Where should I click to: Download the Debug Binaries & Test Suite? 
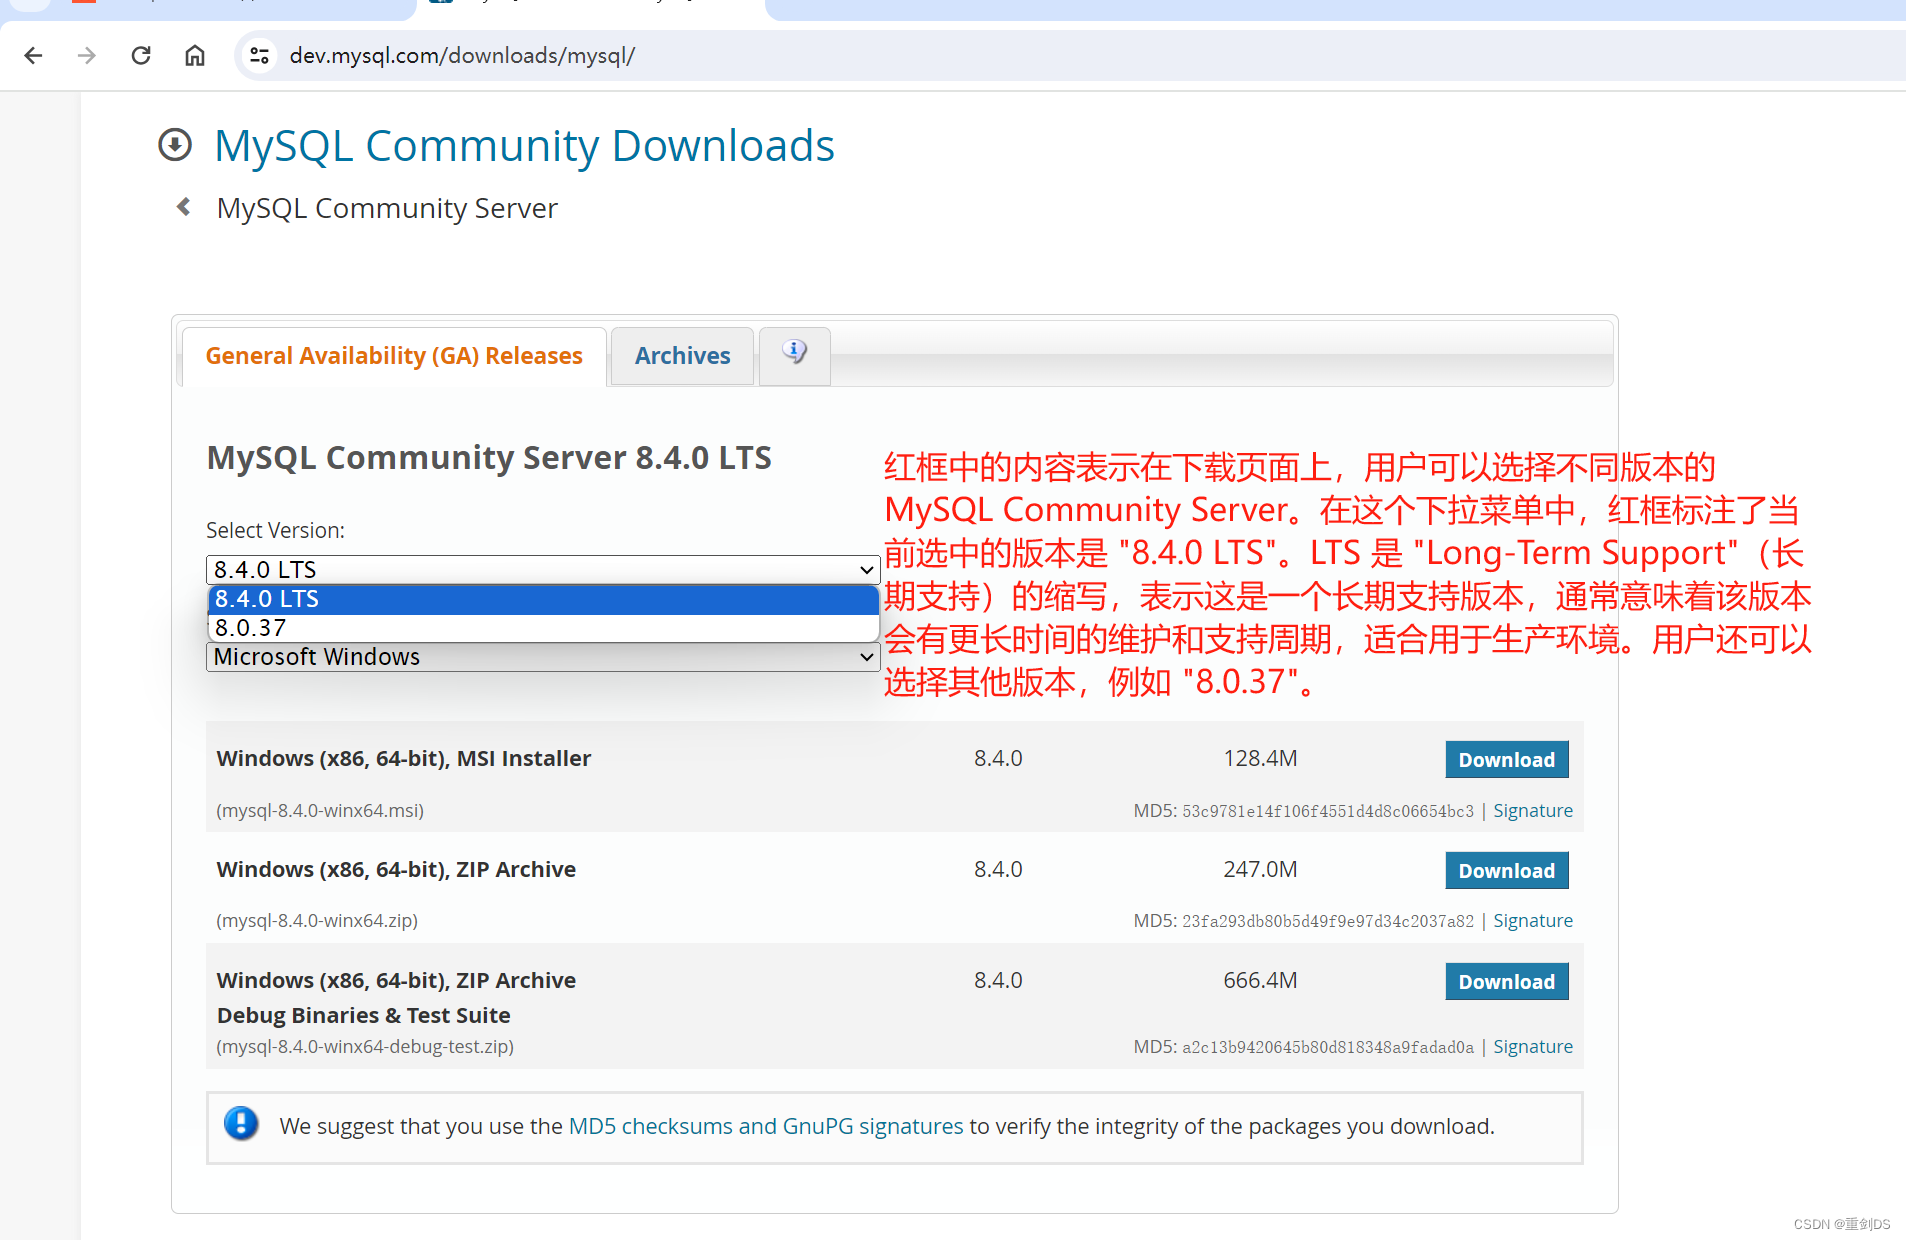(x=1506, y=982)
